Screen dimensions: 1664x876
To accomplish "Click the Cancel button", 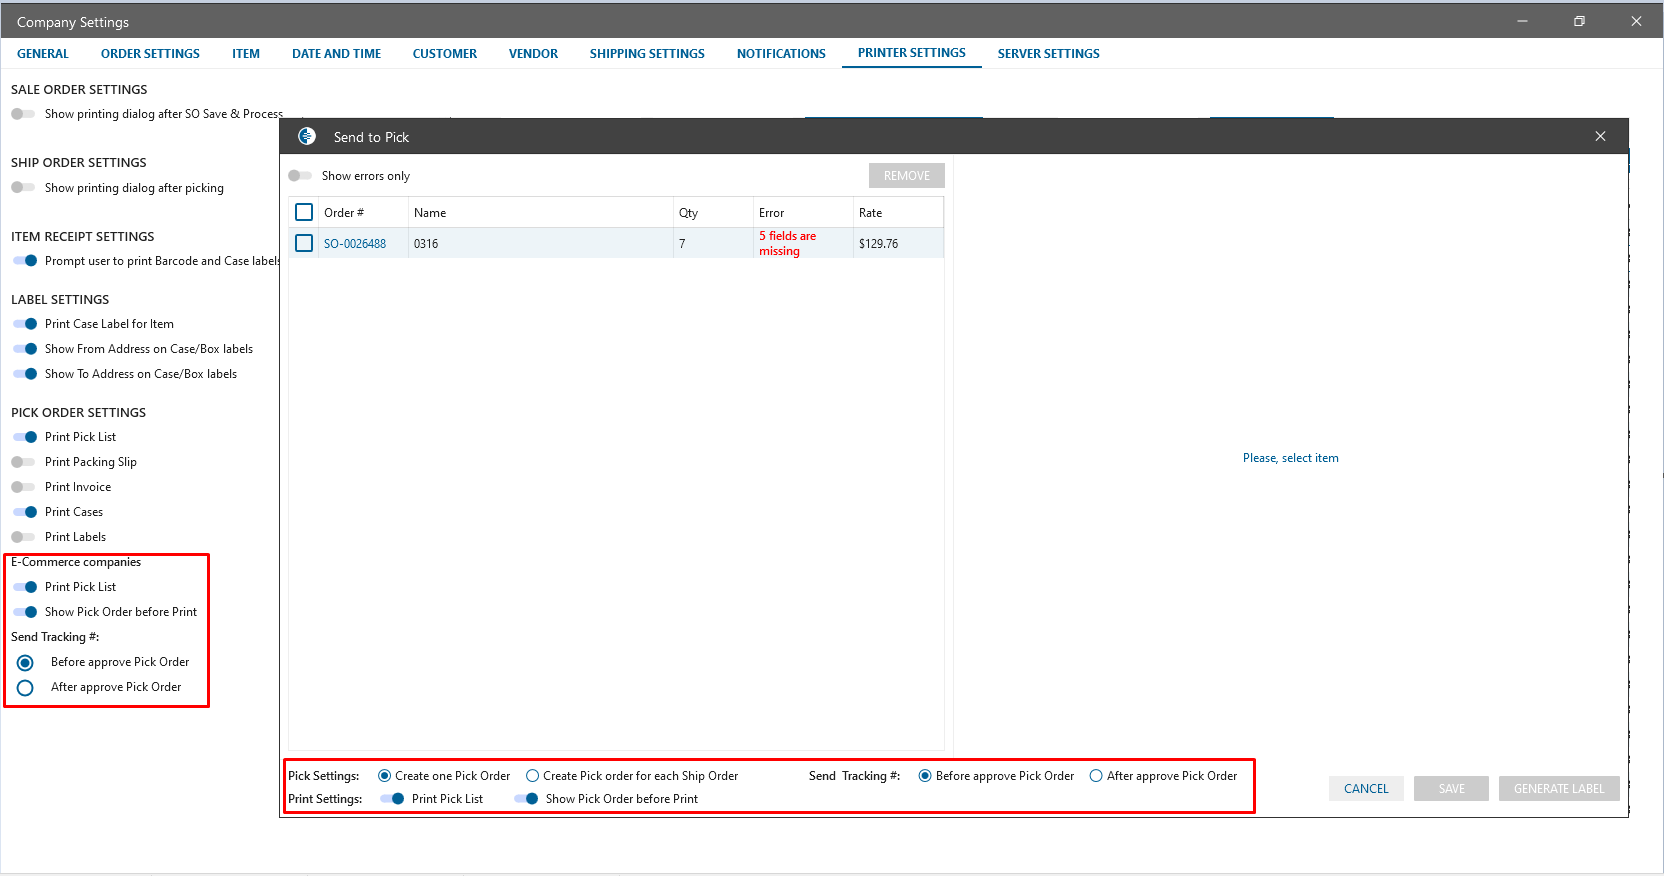I will 1366,789.
